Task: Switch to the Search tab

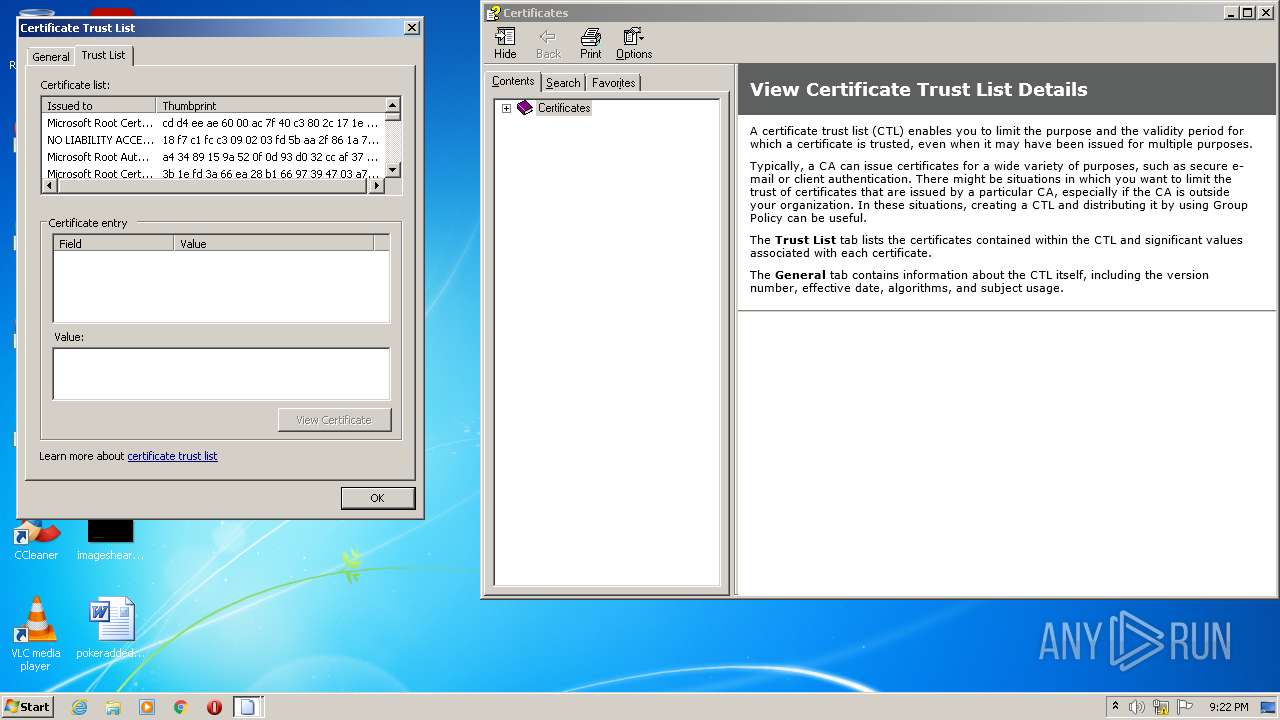Action: click(x=563, y=83)
